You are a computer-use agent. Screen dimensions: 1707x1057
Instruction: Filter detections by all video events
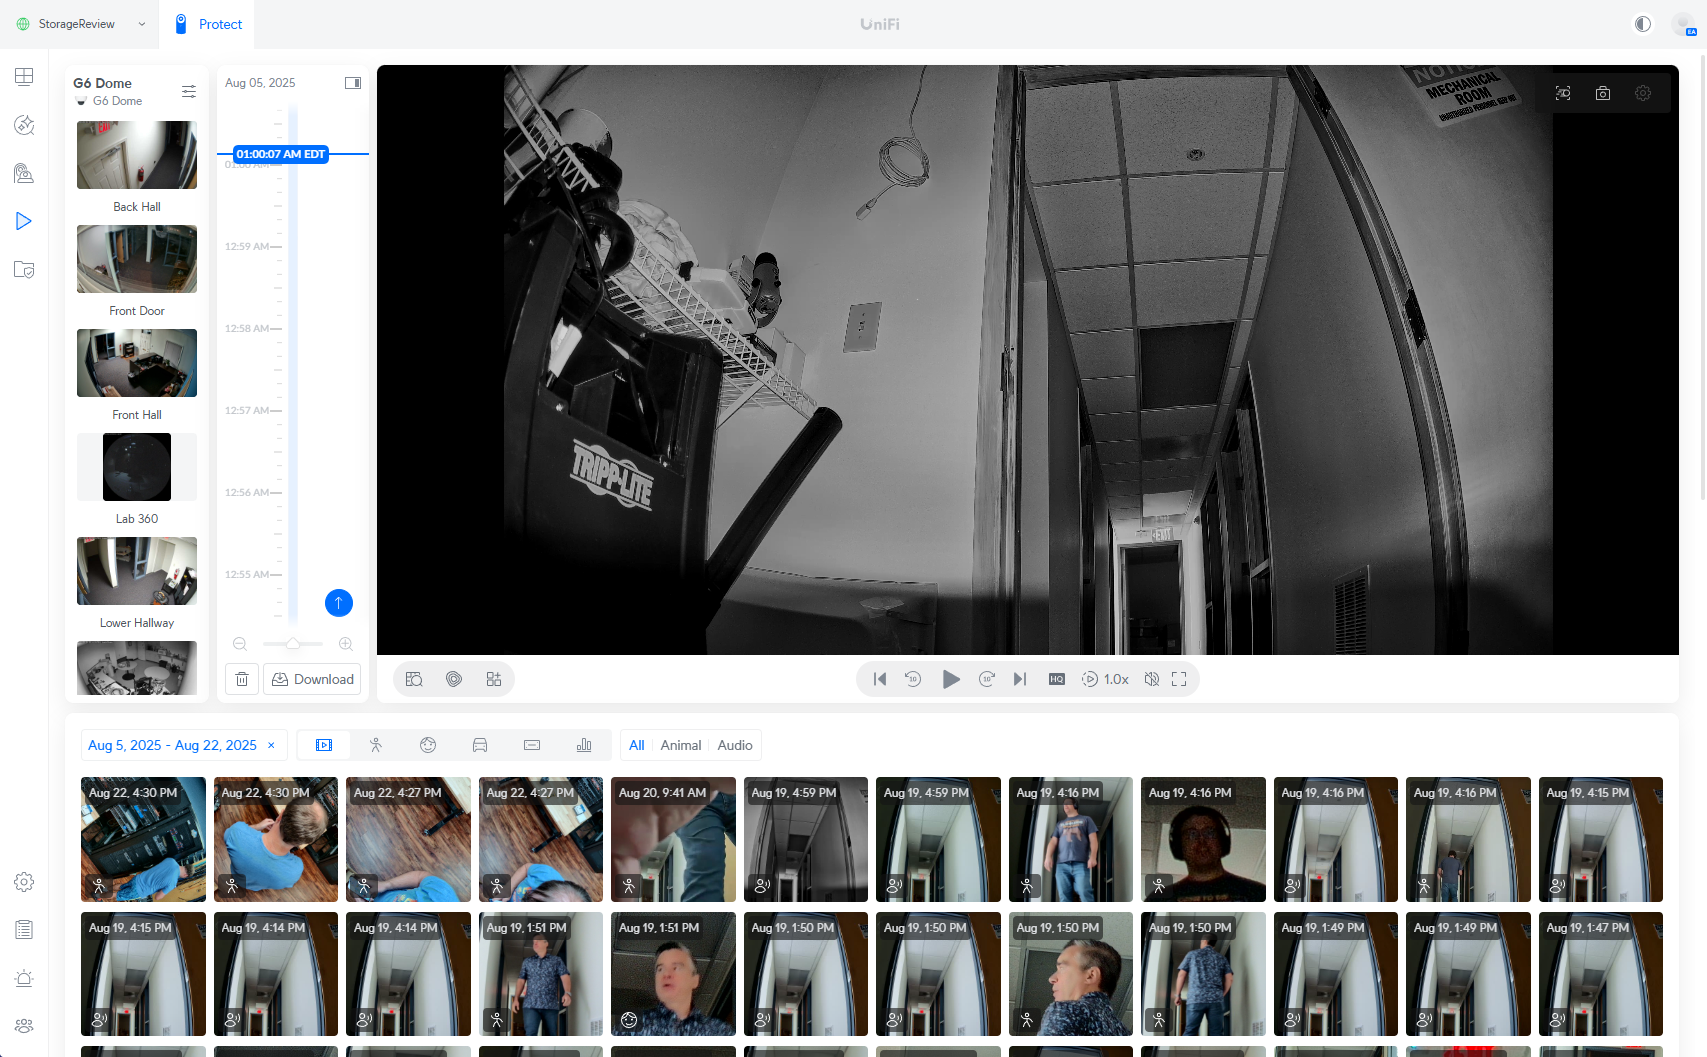tap(324, 745)
